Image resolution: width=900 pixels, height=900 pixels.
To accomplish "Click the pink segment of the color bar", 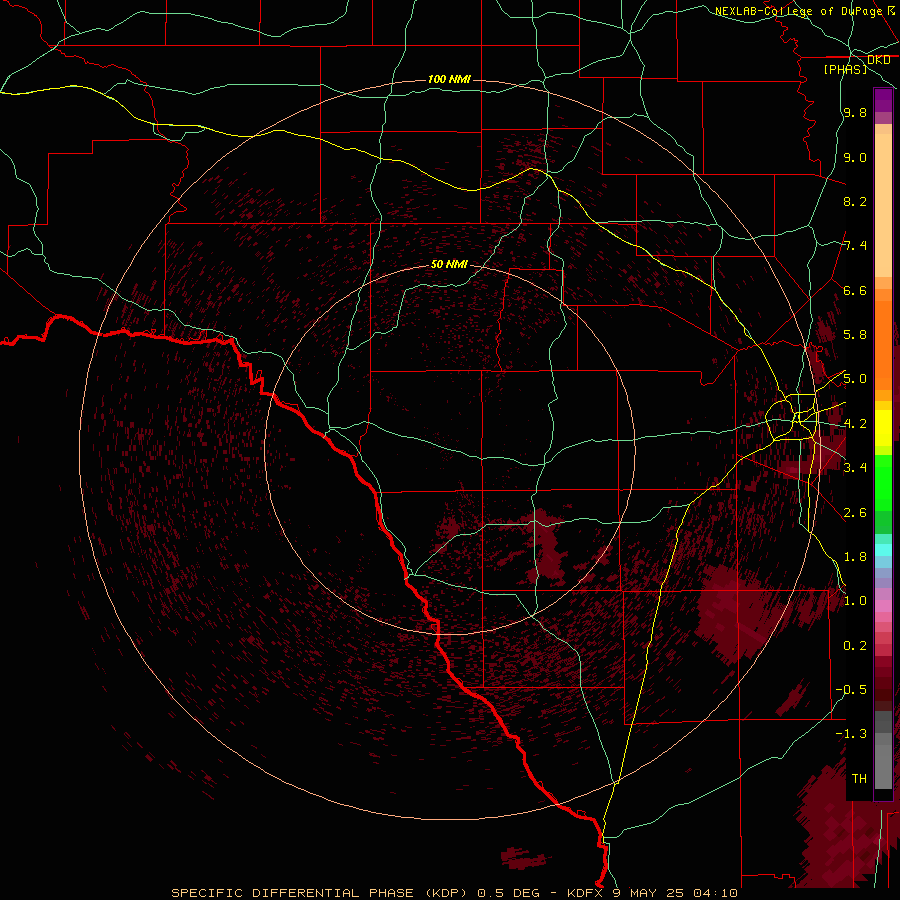I will [883, 606].
